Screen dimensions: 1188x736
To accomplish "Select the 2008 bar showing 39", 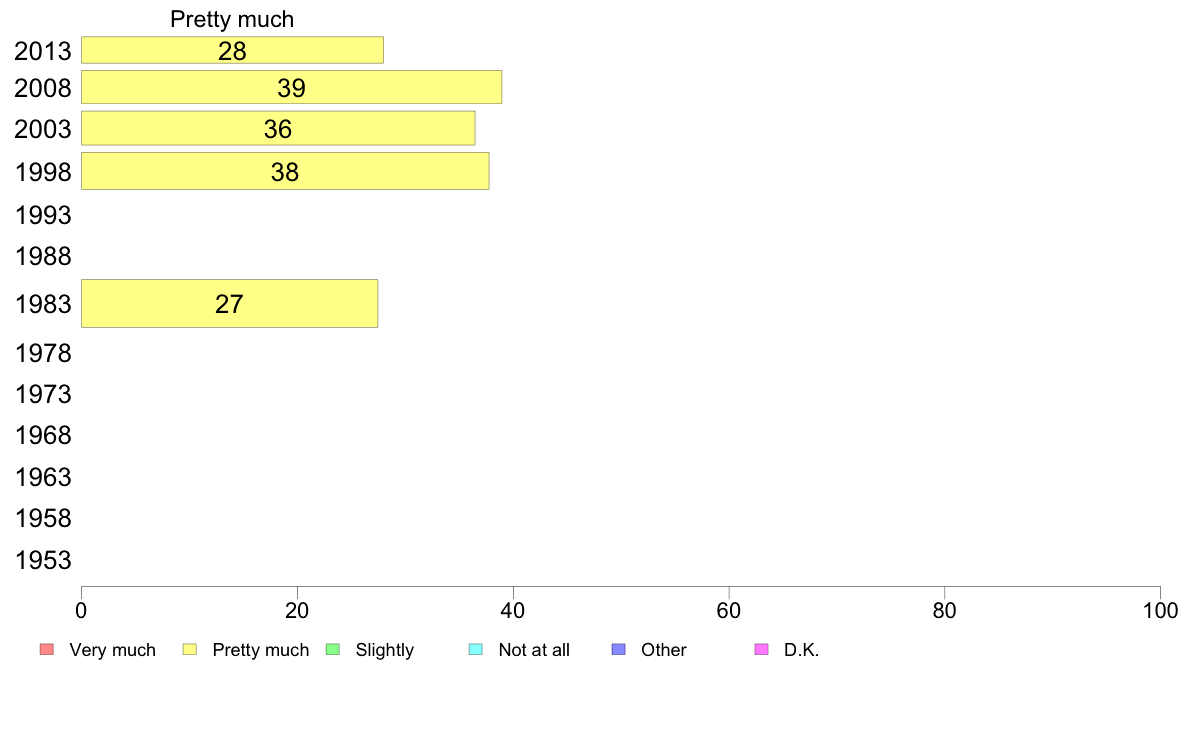I will coord(291,87).
